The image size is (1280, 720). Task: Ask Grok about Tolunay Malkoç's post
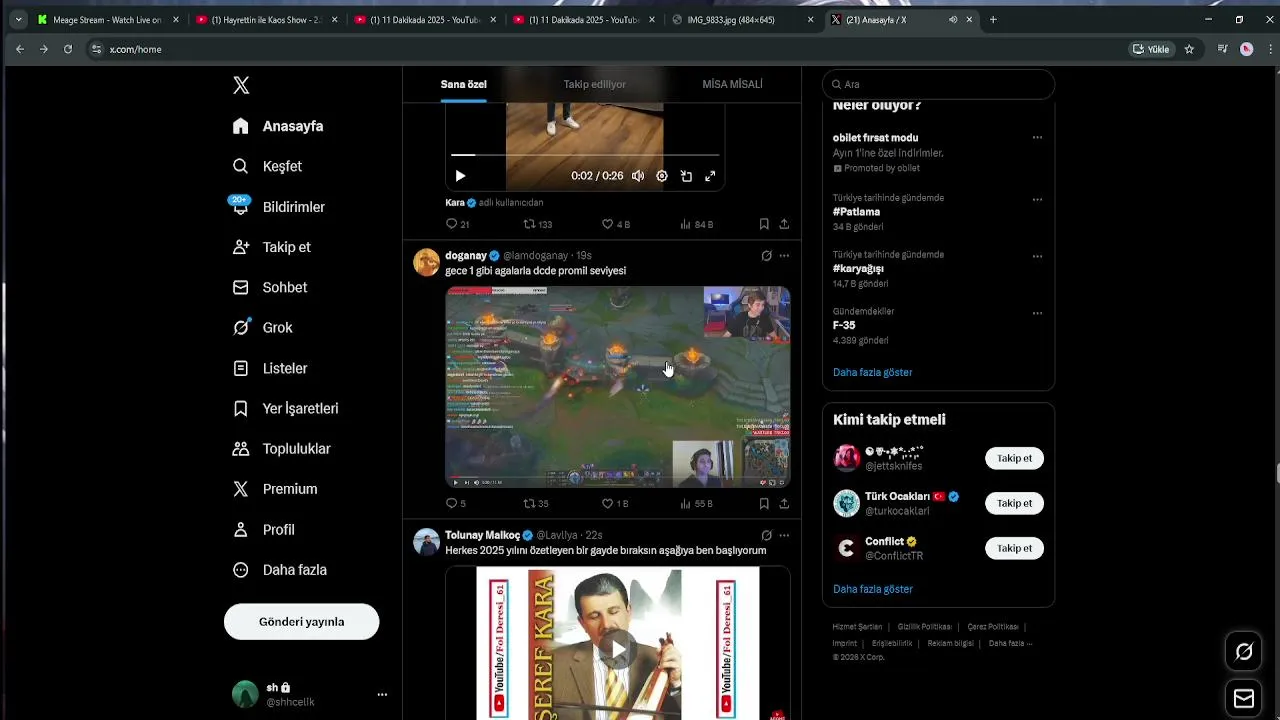(x=766, y=535)
